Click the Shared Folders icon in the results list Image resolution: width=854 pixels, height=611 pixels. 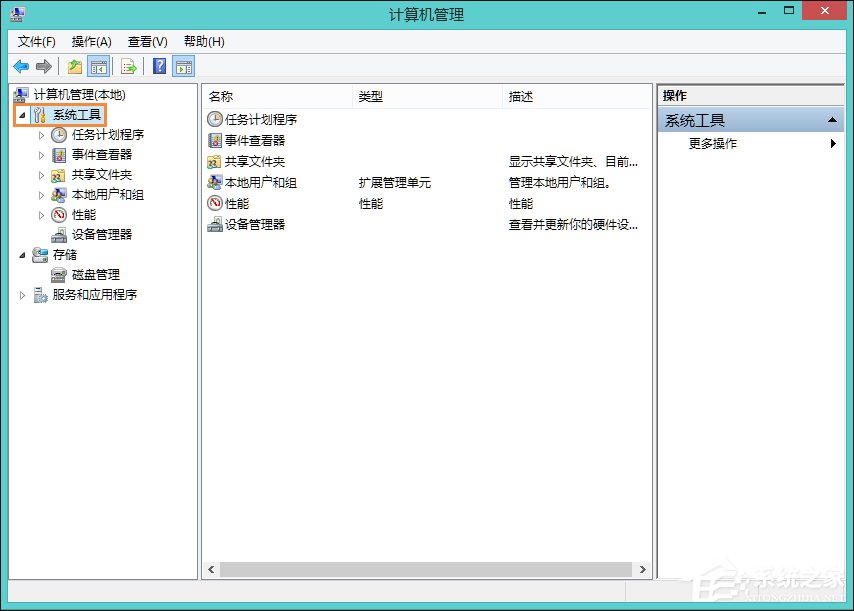click(254, 160)
